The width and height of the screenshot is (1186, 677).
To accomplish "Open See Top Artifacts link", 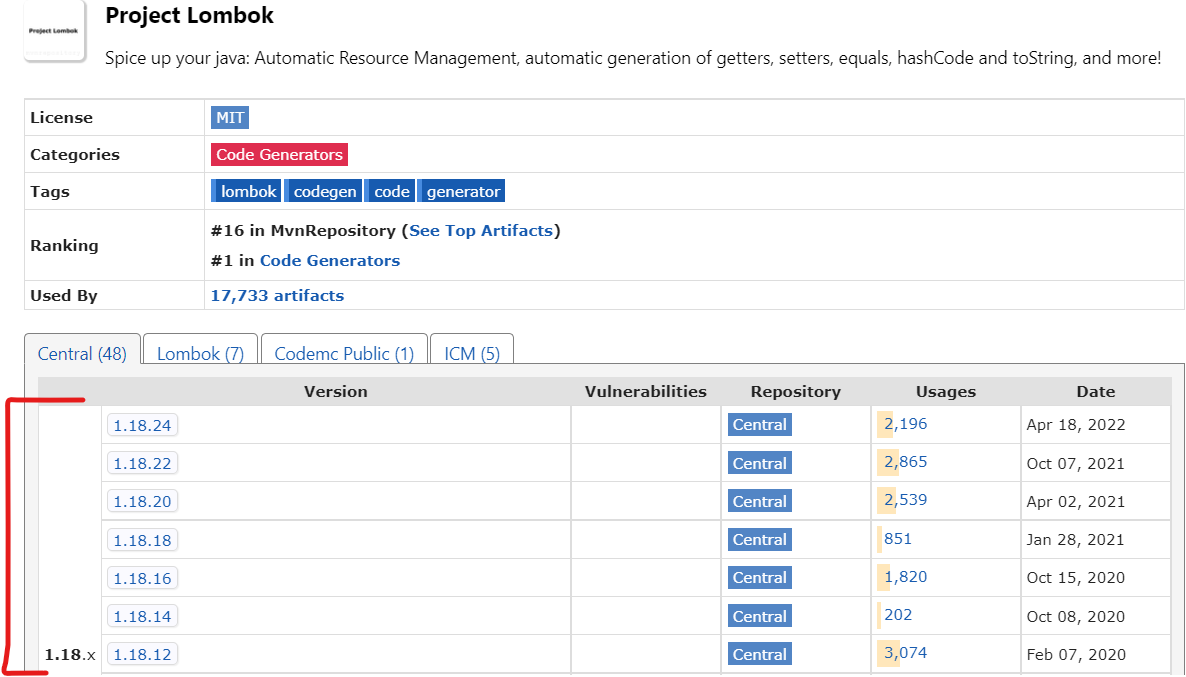I will pyautogui.click(x=481, y=231).
